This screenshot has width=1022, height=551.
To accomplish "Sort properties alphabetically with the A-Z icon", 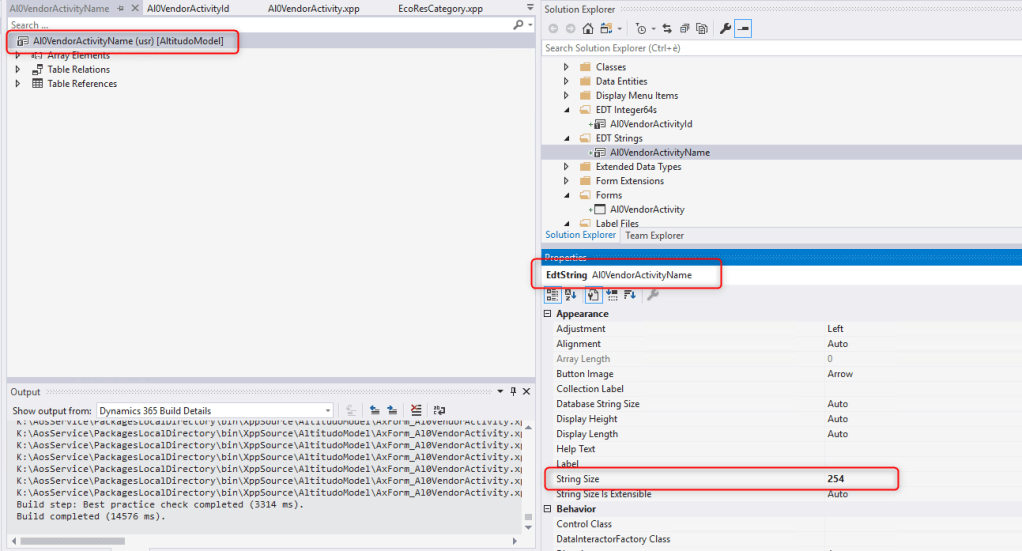I will [x=571, y=295].
